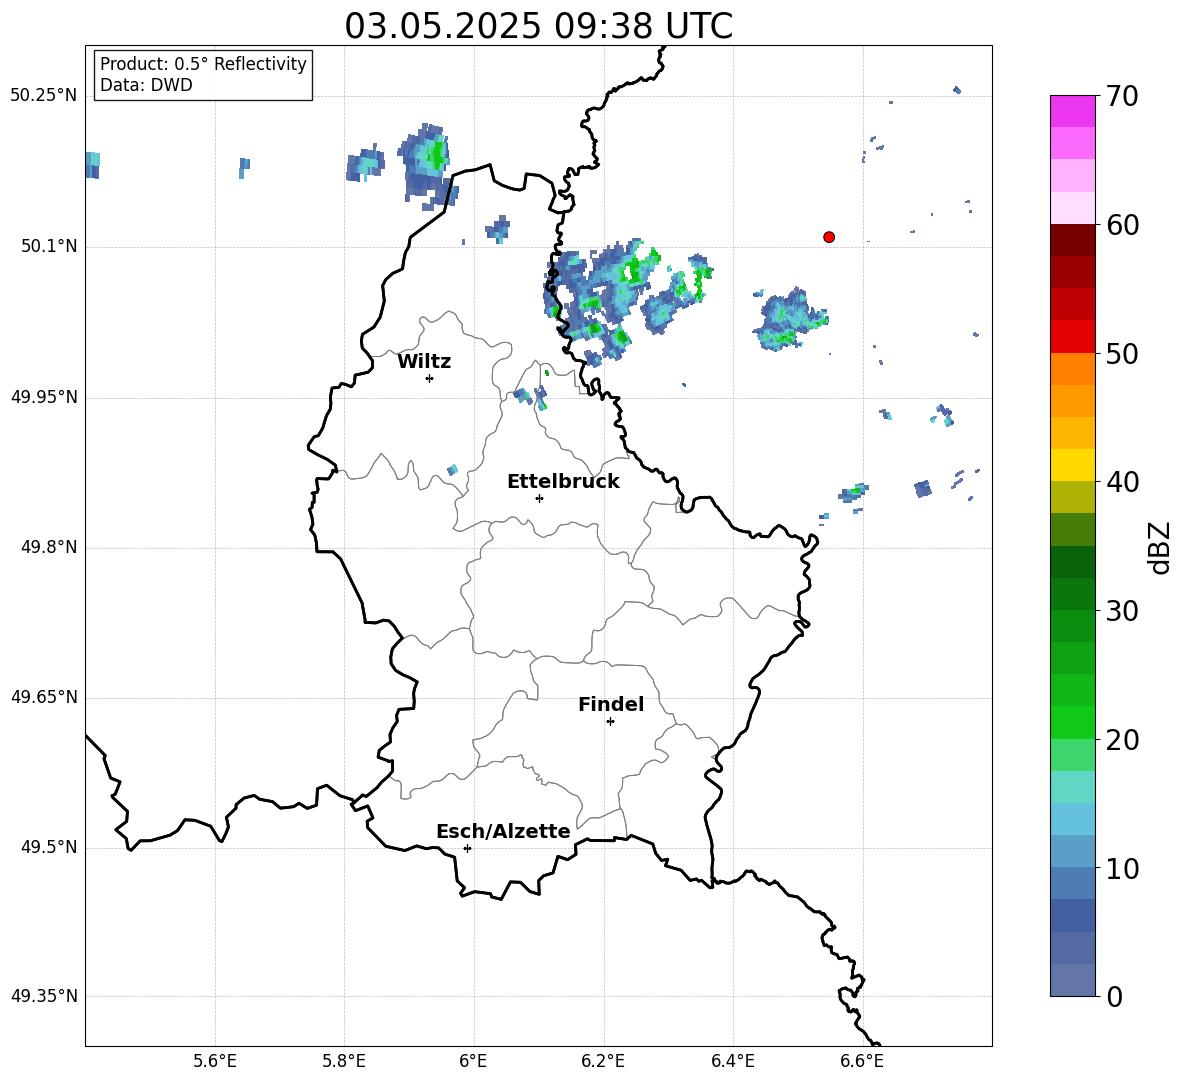Click the yellow colorbar segment above 40

(1073, 465)
